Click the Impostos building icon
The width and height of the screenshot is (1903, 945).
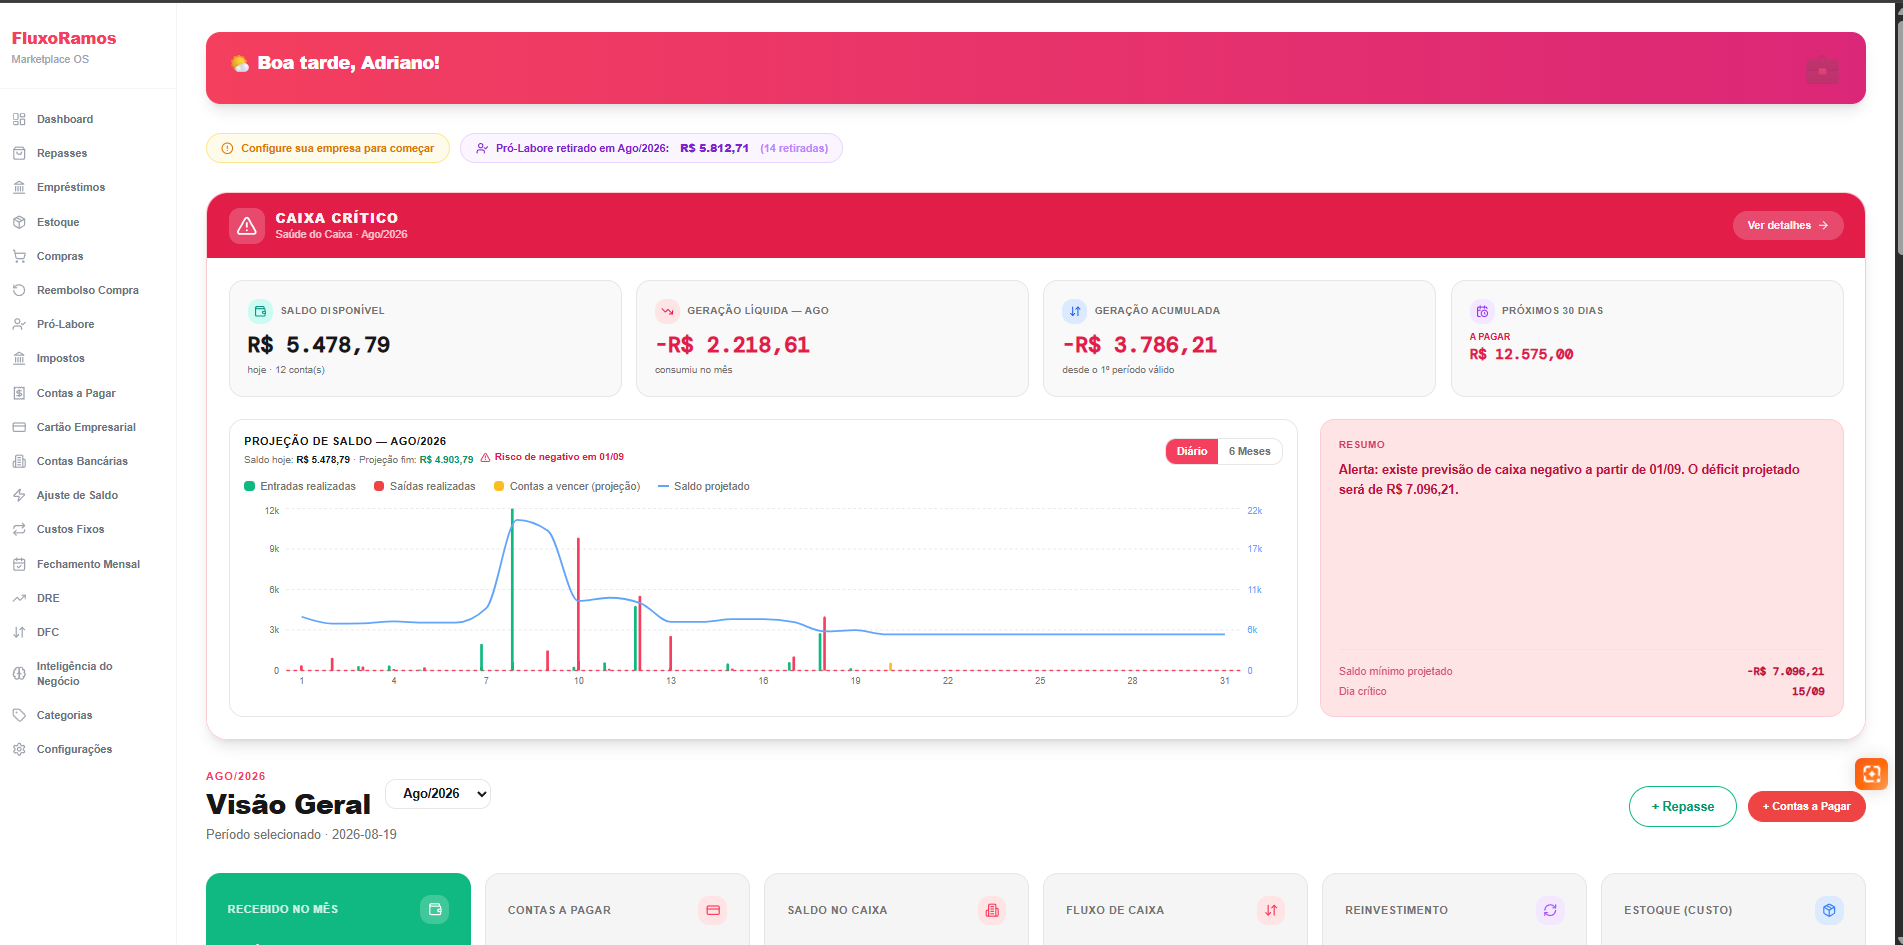tap(19, 358)
